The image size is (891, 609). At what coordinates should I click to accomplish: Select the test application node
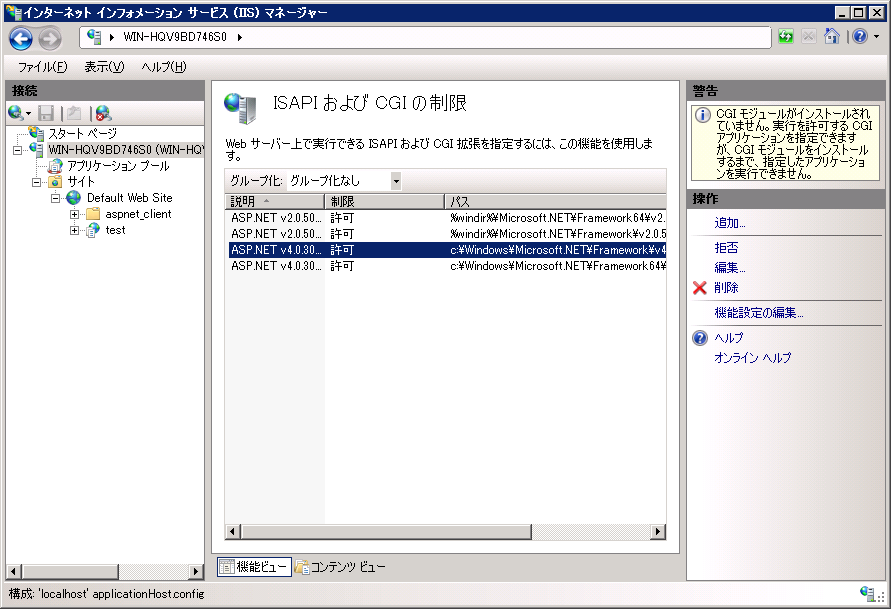pos(115,230)
